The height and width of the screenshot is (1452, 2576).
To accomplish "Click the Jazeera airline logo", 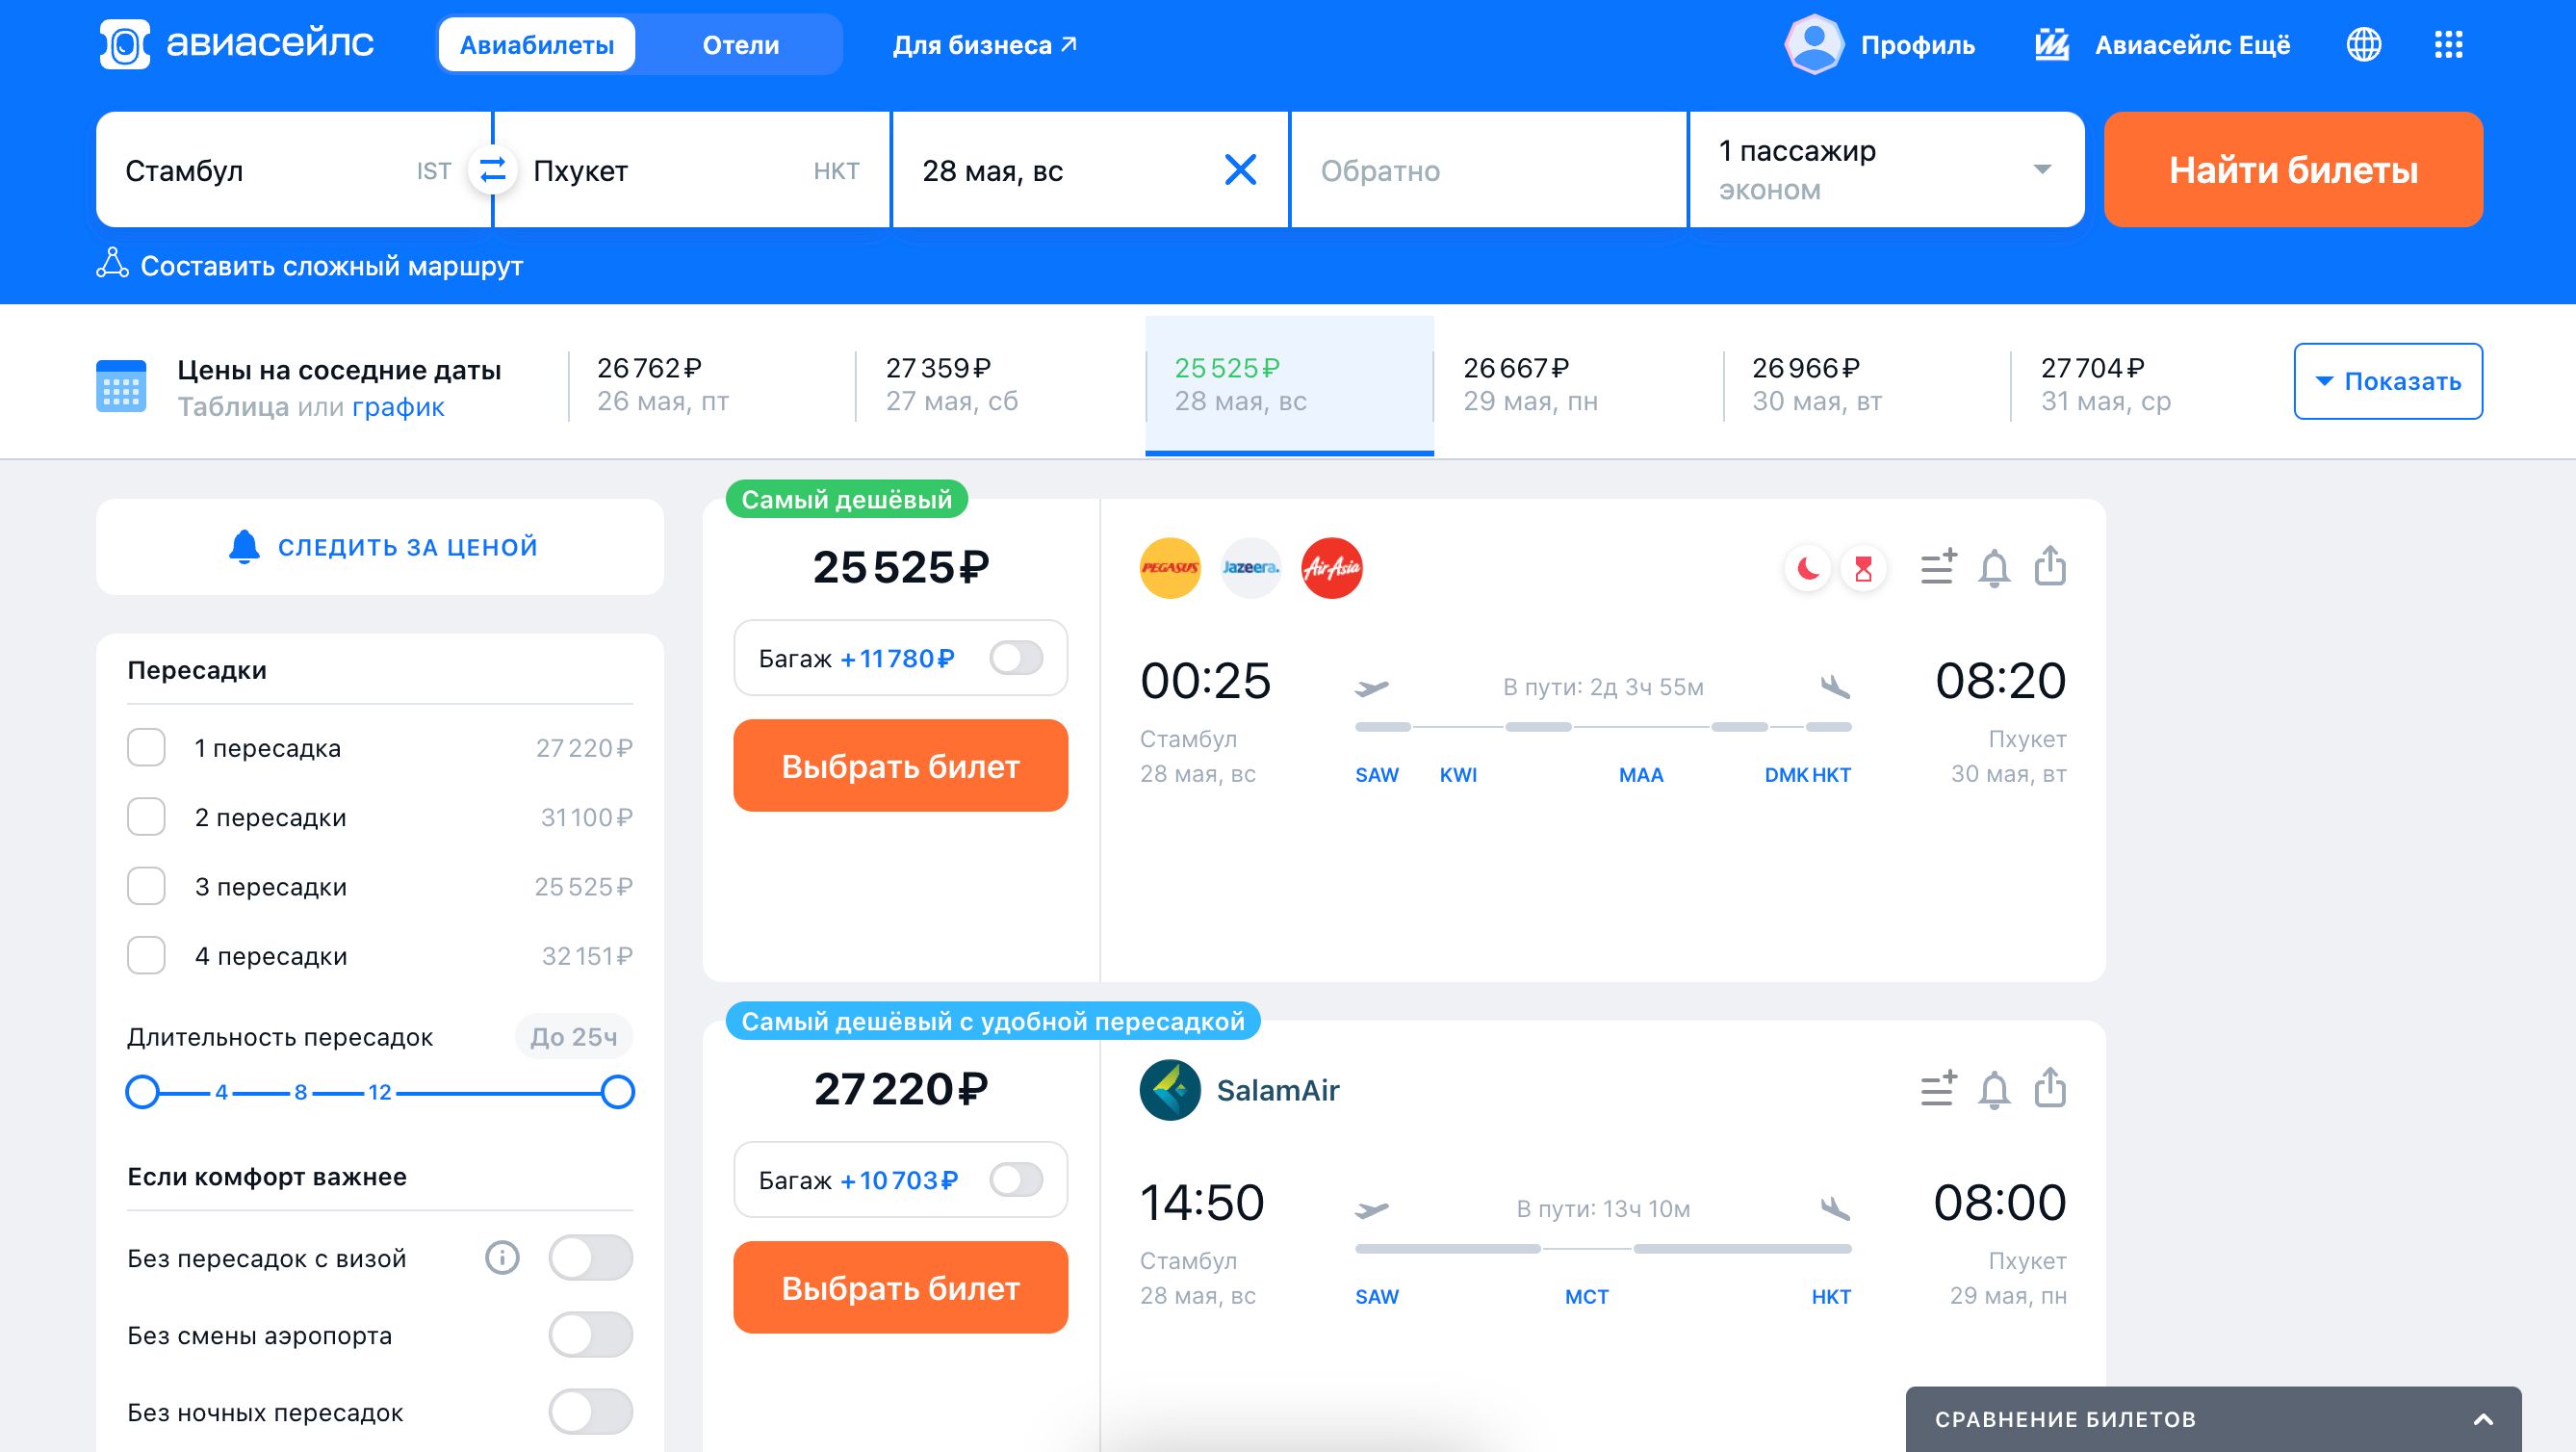I will (x=1251, y=568).
